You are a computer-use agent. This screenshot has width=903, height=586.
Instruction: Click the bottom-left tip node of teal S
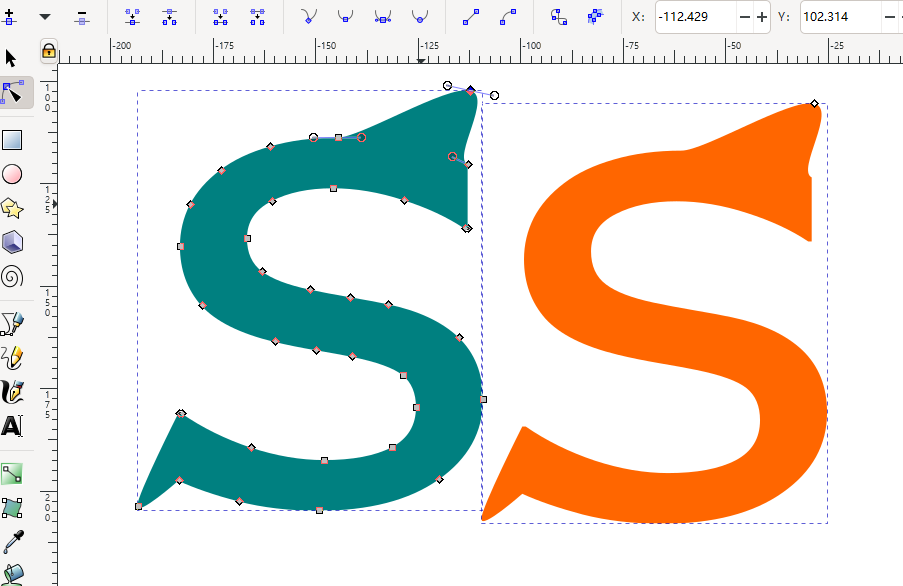click(139, 507)
